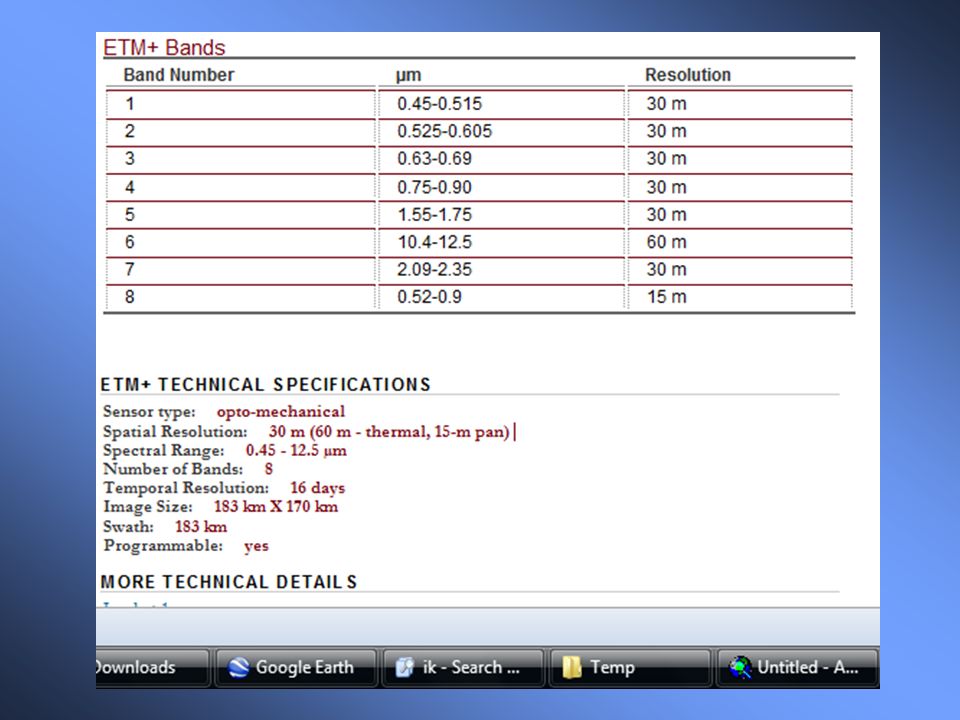Select the 0.45-0.515 wavelength cell
Viewport: 960px width, 720px height.
coord(501,103)
